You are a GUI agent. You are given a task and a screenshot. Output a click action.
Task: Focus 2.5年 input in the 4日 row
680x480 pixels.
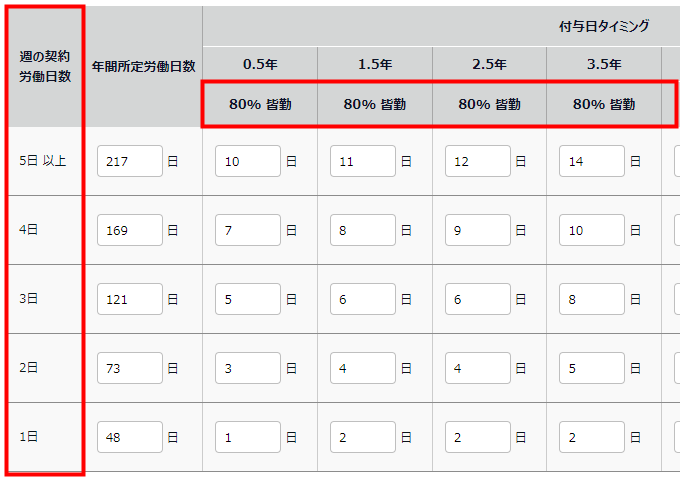(x=477, y=230)
